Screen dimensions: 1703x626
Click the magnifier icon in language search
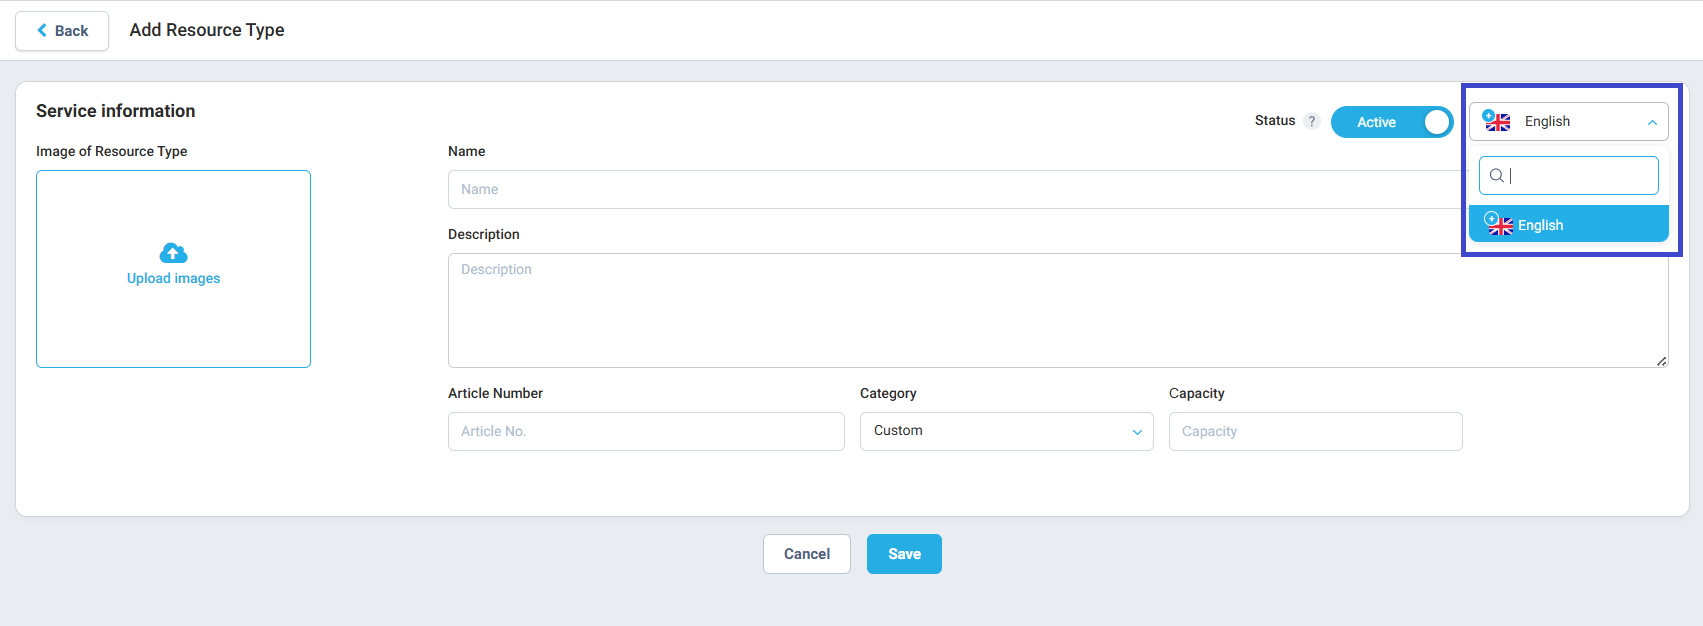coord(1497,176)
